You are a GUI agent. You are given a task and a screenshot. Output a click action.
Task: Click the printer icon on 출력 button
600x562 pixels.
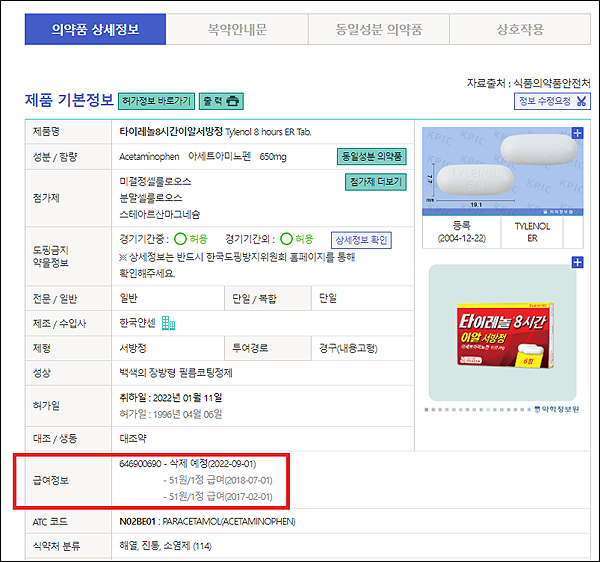pyautogui.click(x=233, y=101)
